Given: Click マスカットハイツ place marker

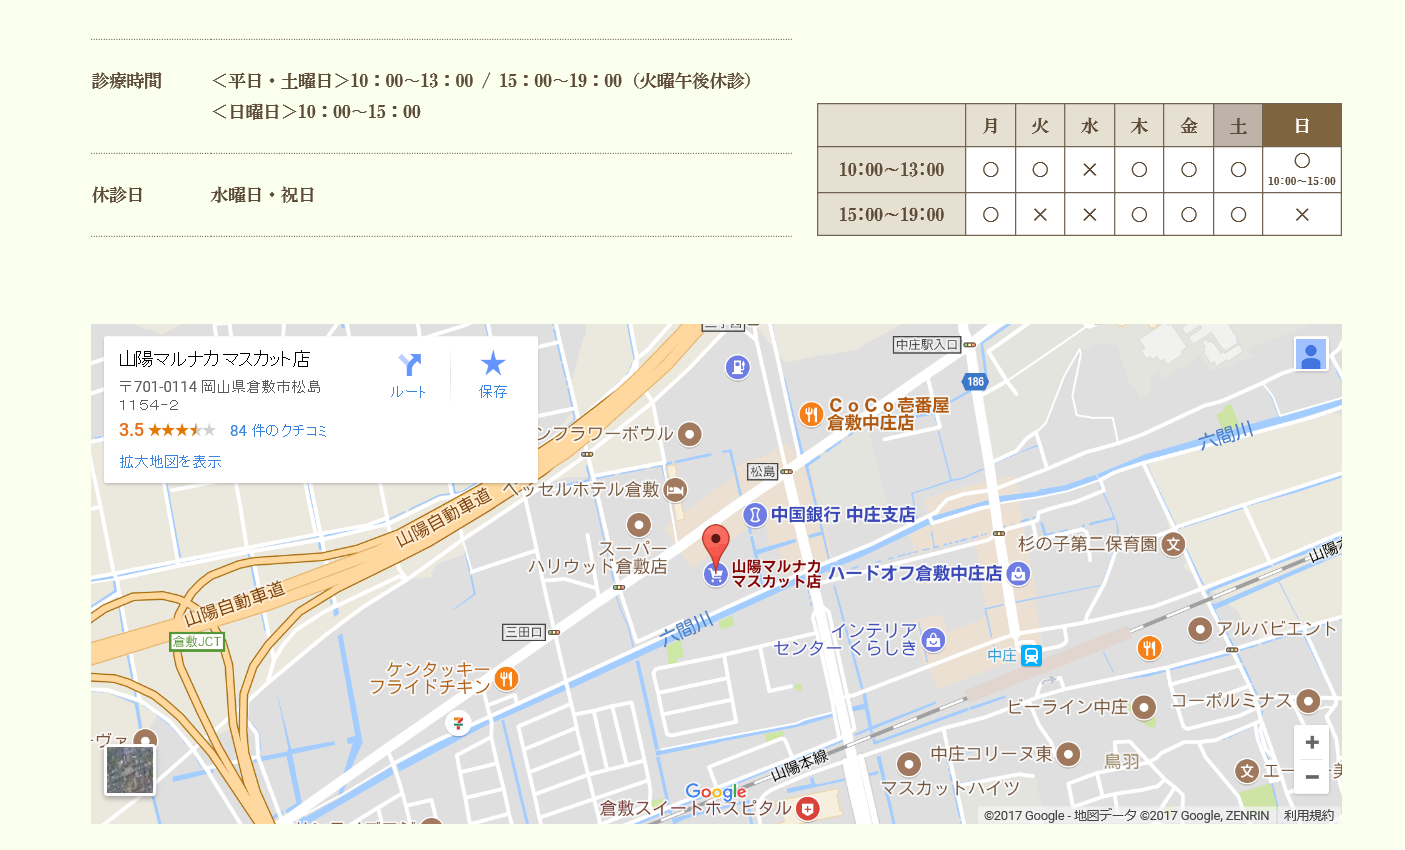Looking at the screenshot, I should [x=908, y=765].
